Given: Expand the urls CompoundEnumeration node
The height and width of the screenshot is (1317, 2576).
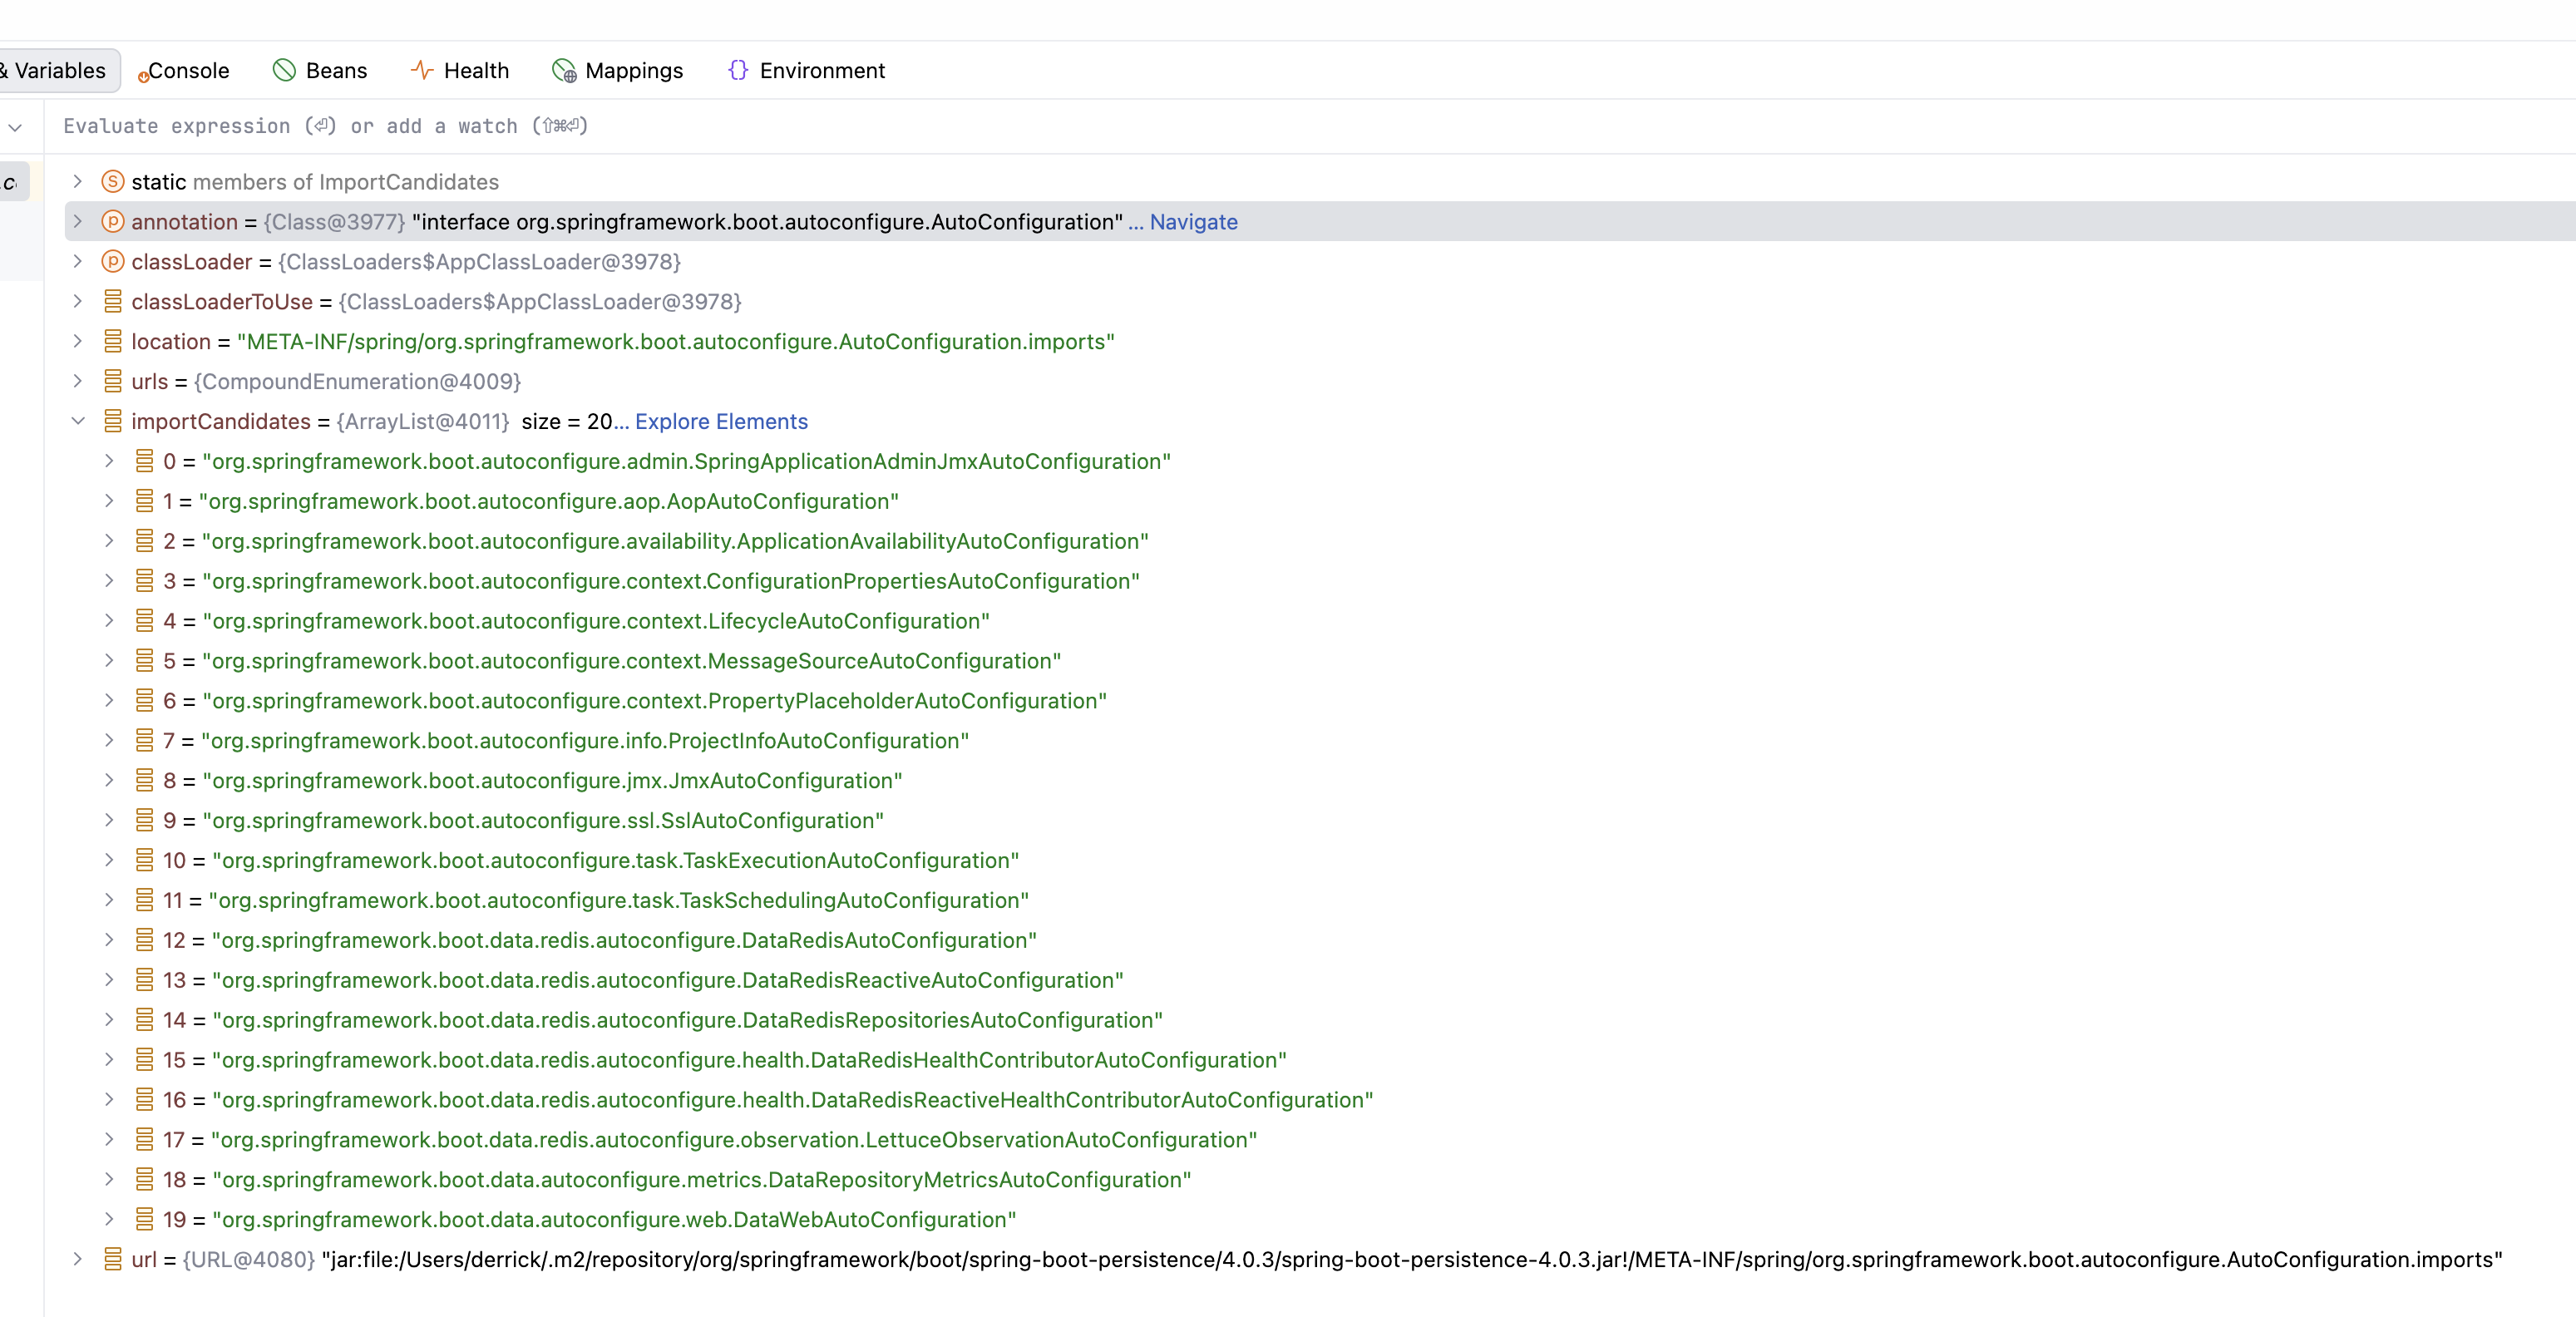Looking at the screenshot, I should tap(77, 382).
